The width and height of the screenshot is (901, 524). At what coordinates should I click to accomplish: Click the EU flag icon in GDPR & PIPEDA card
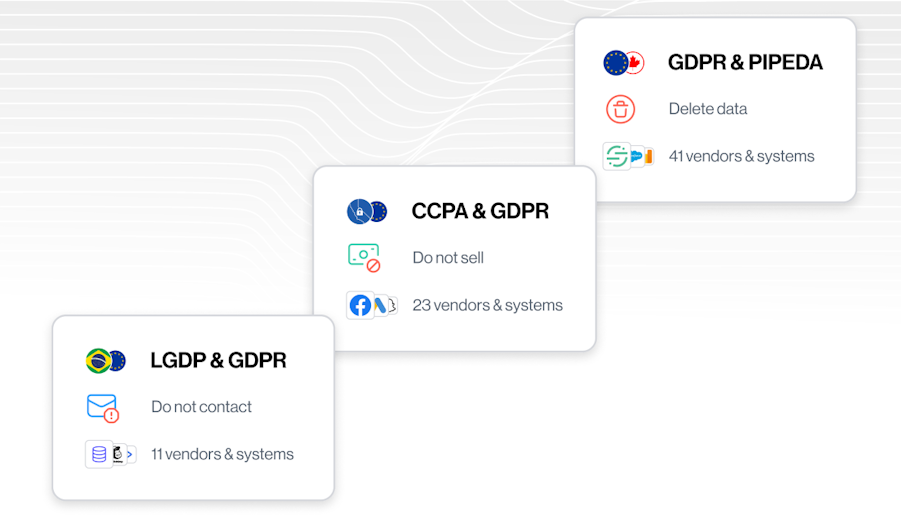(x=615, y=63)
